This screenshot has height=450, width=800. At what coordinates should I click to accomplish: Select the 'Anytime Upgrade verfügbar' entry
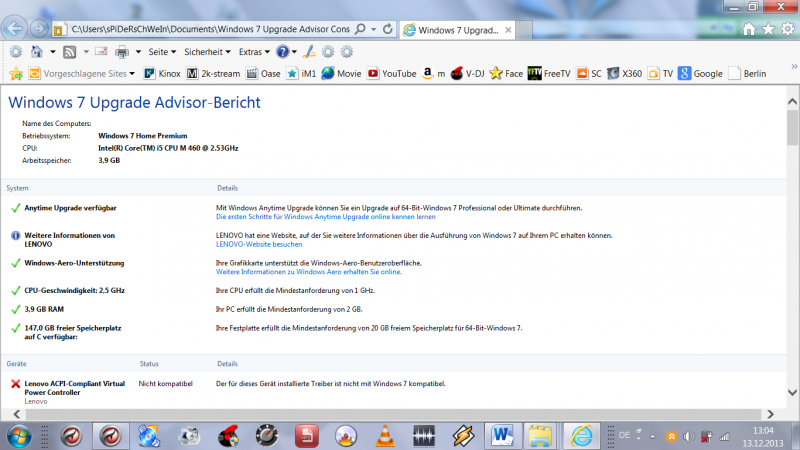click(70, 208)
